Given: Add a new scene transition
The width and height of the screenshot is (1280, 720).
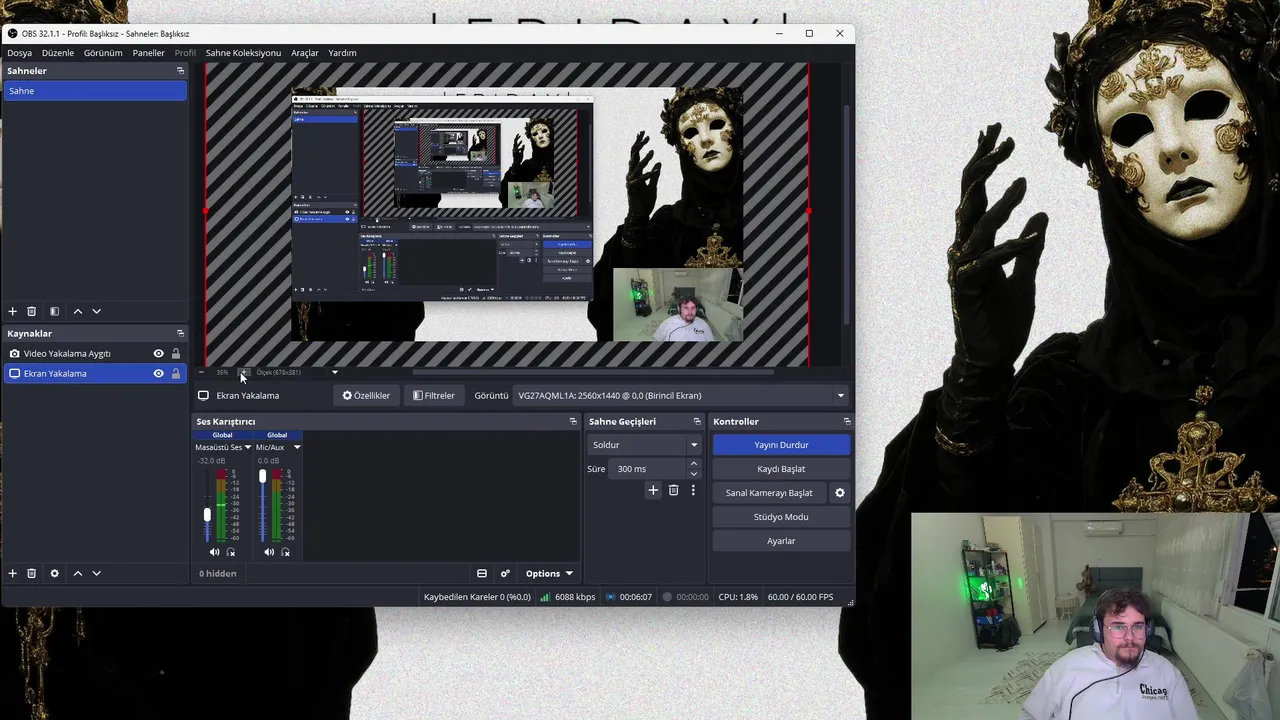Looking at the screenshot, I should [653, 490].
